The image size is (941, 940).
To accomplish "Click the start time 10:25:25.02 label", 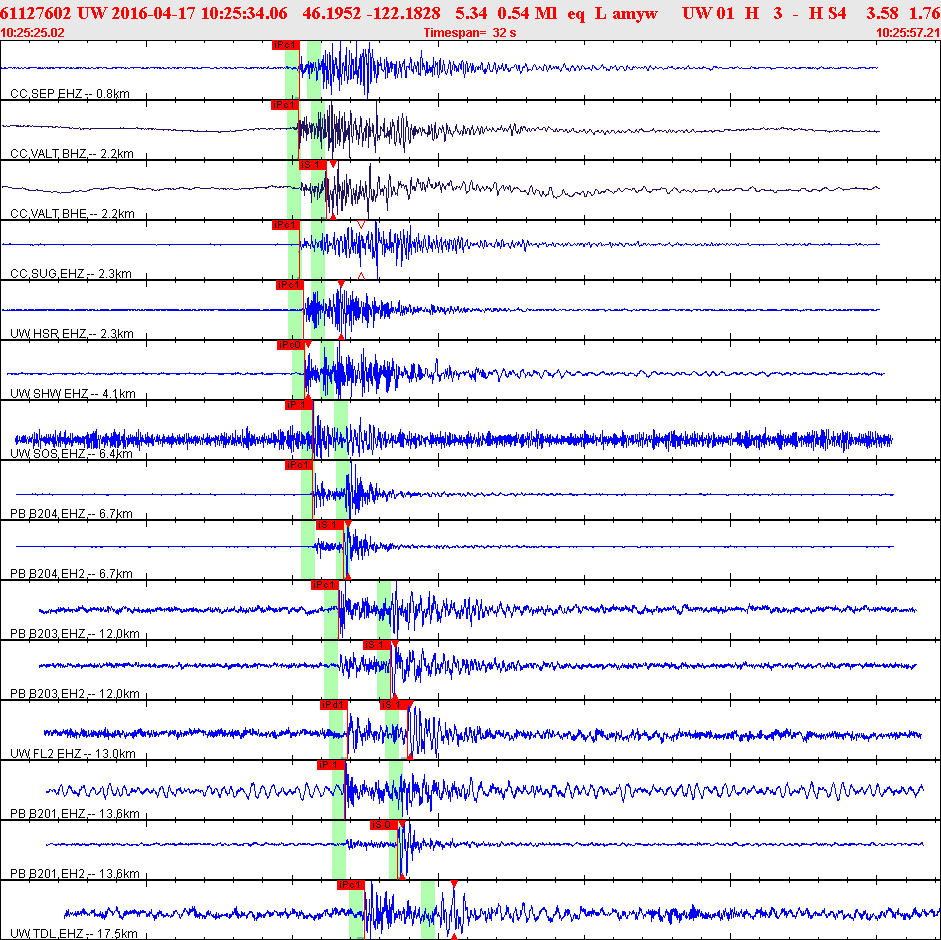I will (33, 32).
